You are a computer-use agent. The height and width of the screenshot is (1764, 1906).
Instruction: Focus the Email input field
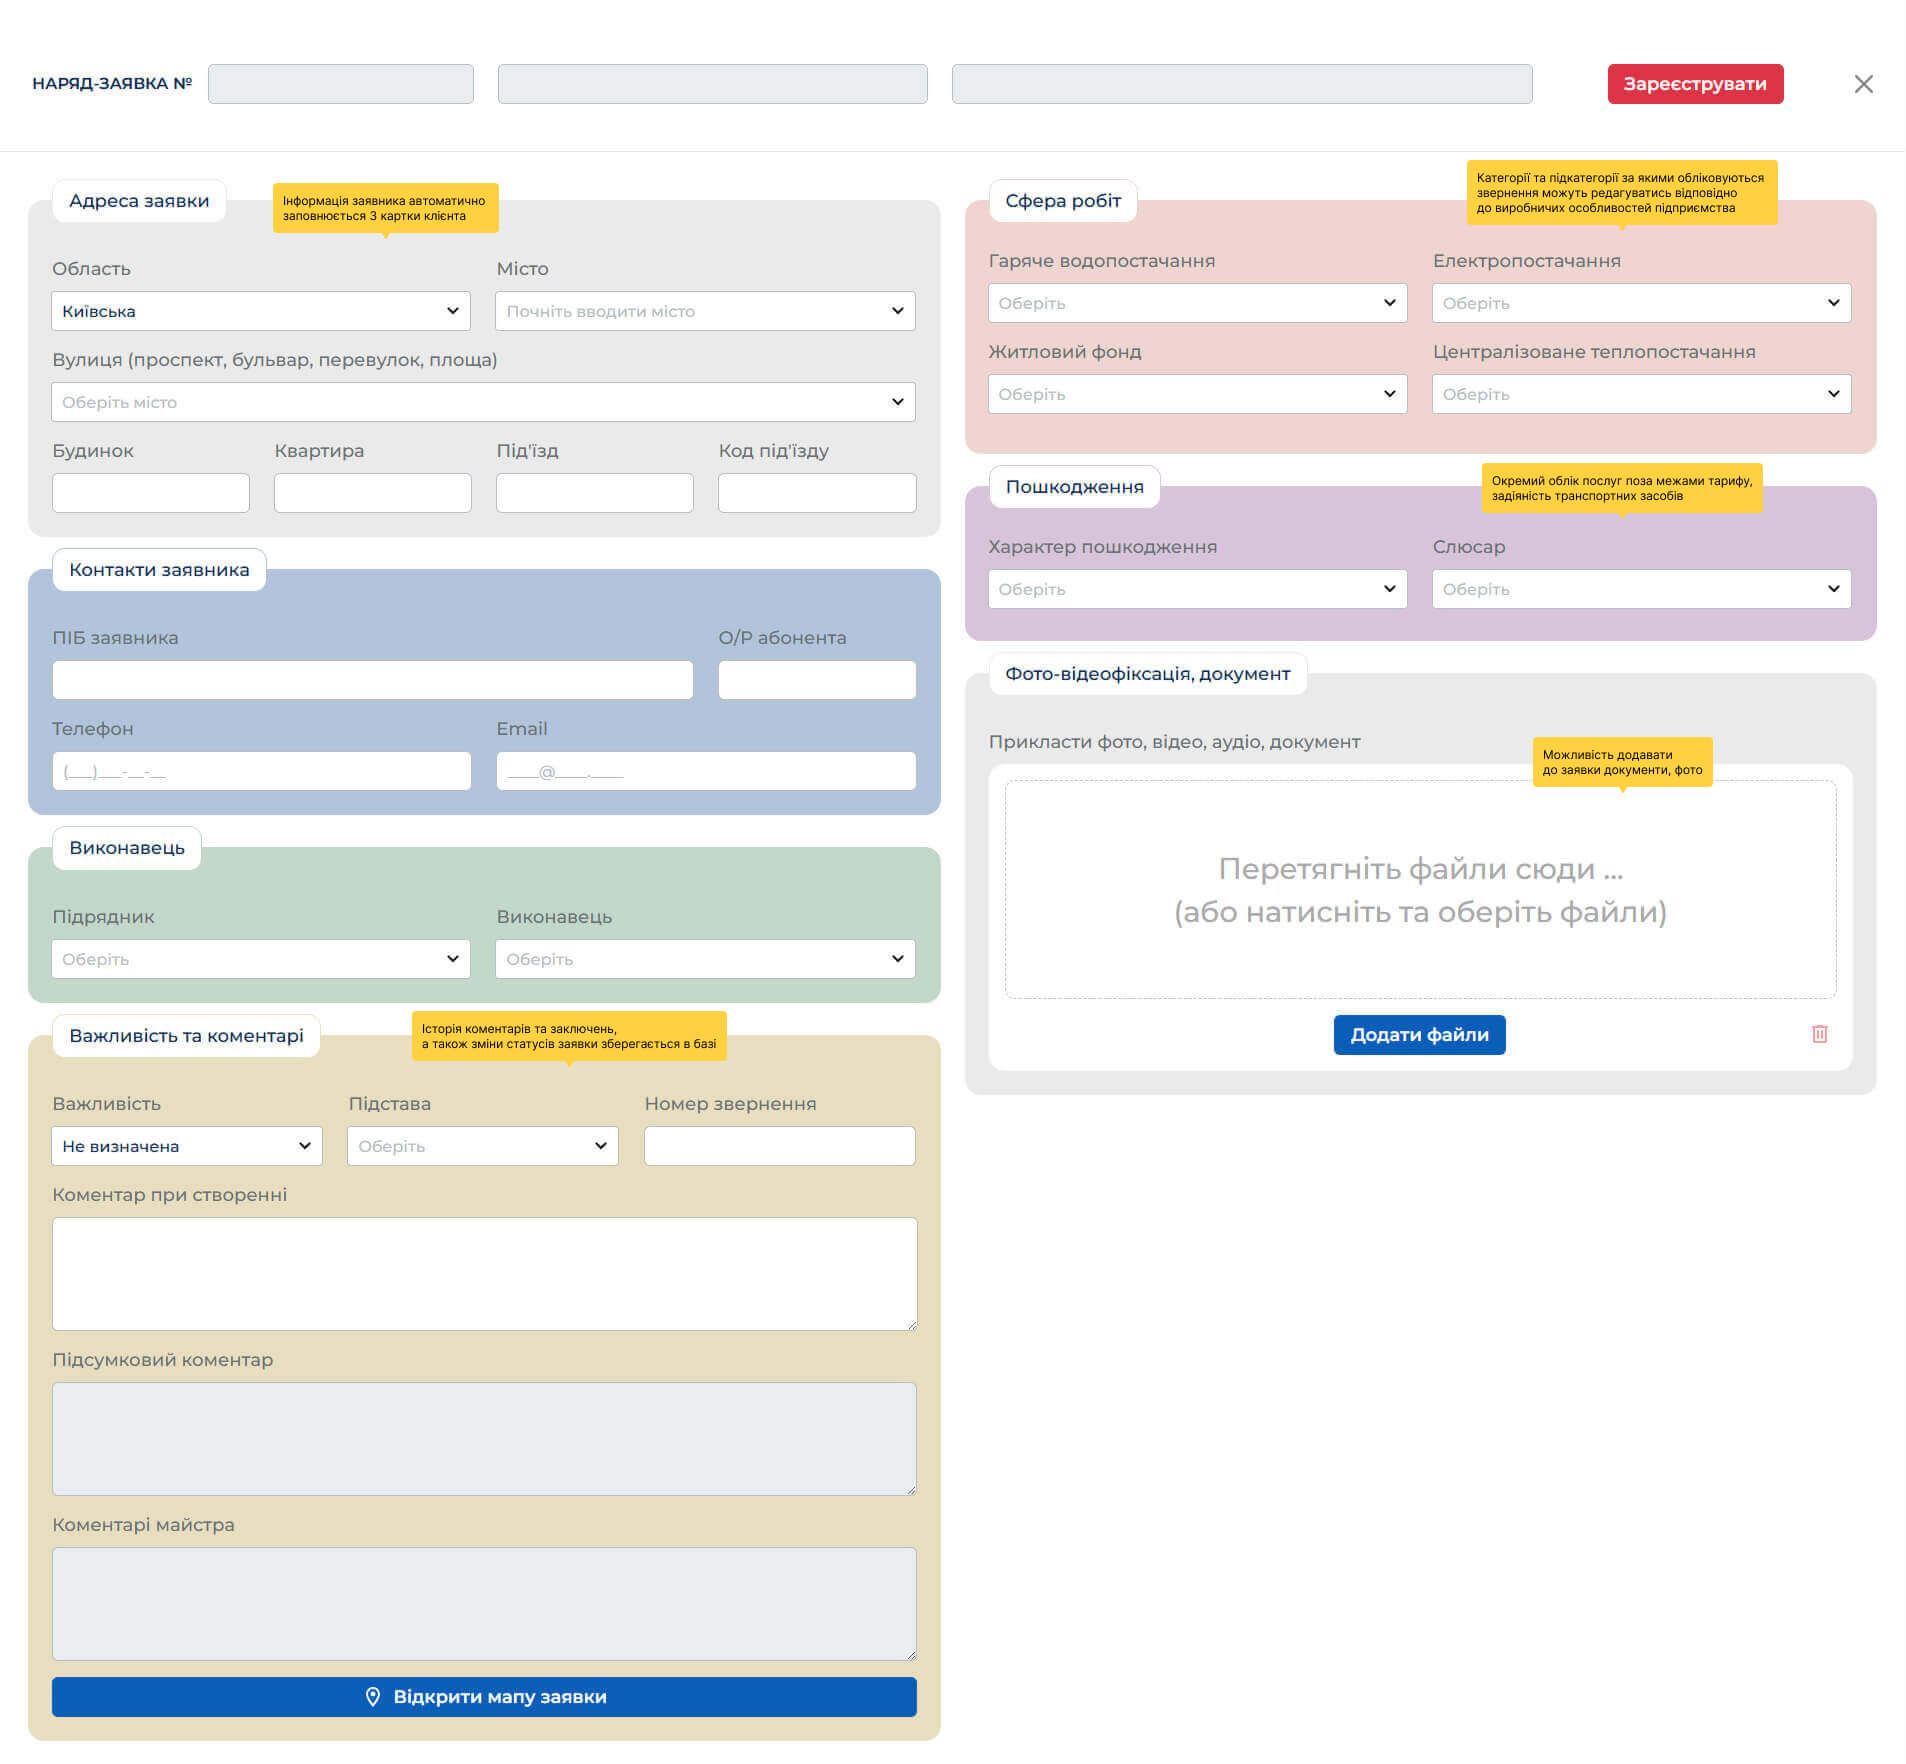click(705, 771)
